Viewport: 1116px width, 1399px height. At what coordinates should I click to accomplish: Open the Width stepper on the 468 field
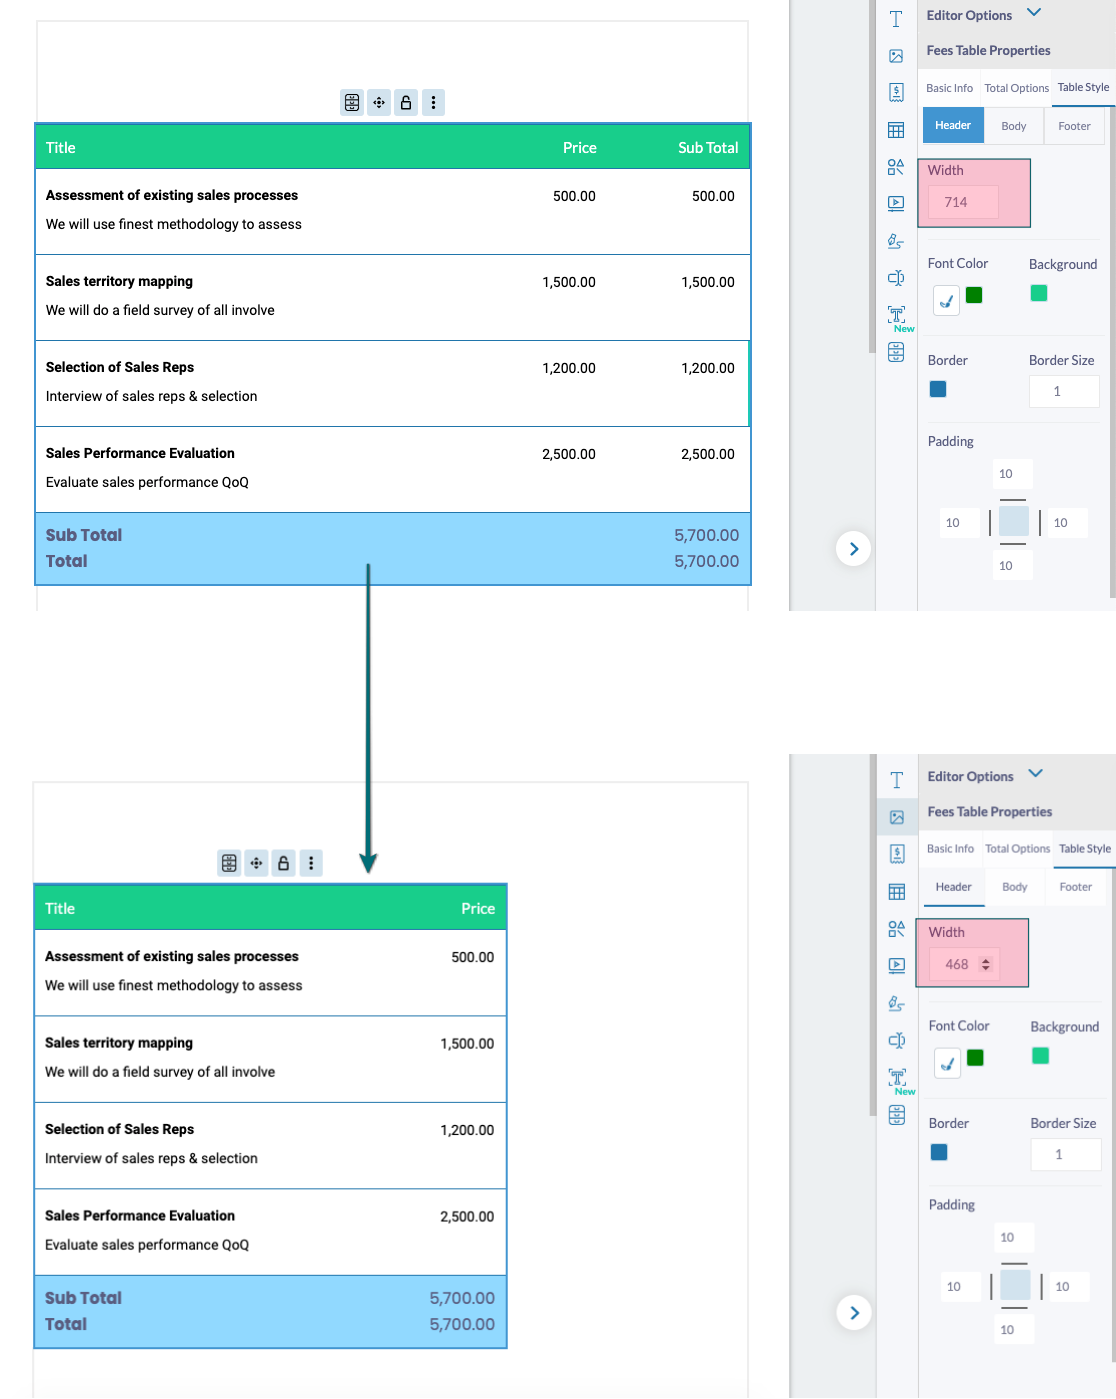click(x=987, y=964)
